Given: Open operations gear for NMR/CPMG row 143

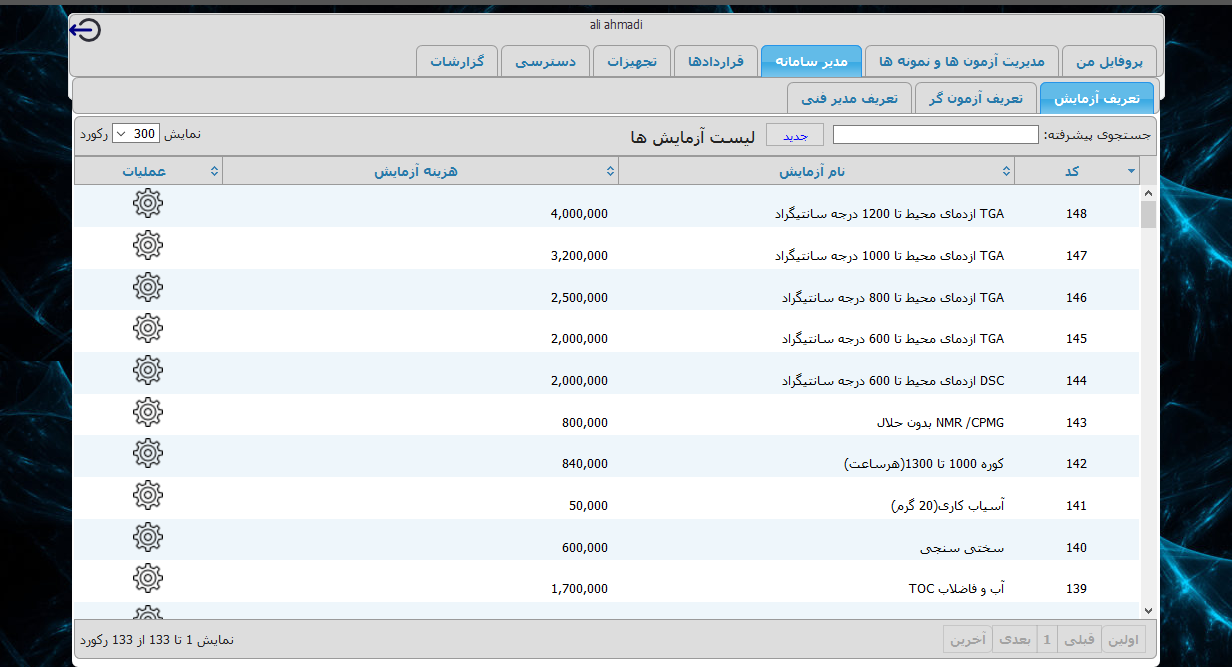Looking at the screenshot, I should pyautogui.click(x=148, y=412).
